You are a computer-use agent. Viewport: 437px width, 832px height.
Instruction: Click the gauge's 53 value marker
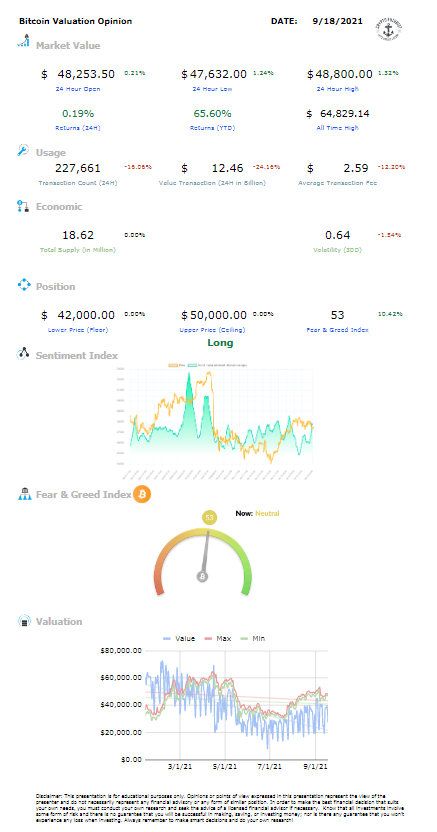(209, 517)
